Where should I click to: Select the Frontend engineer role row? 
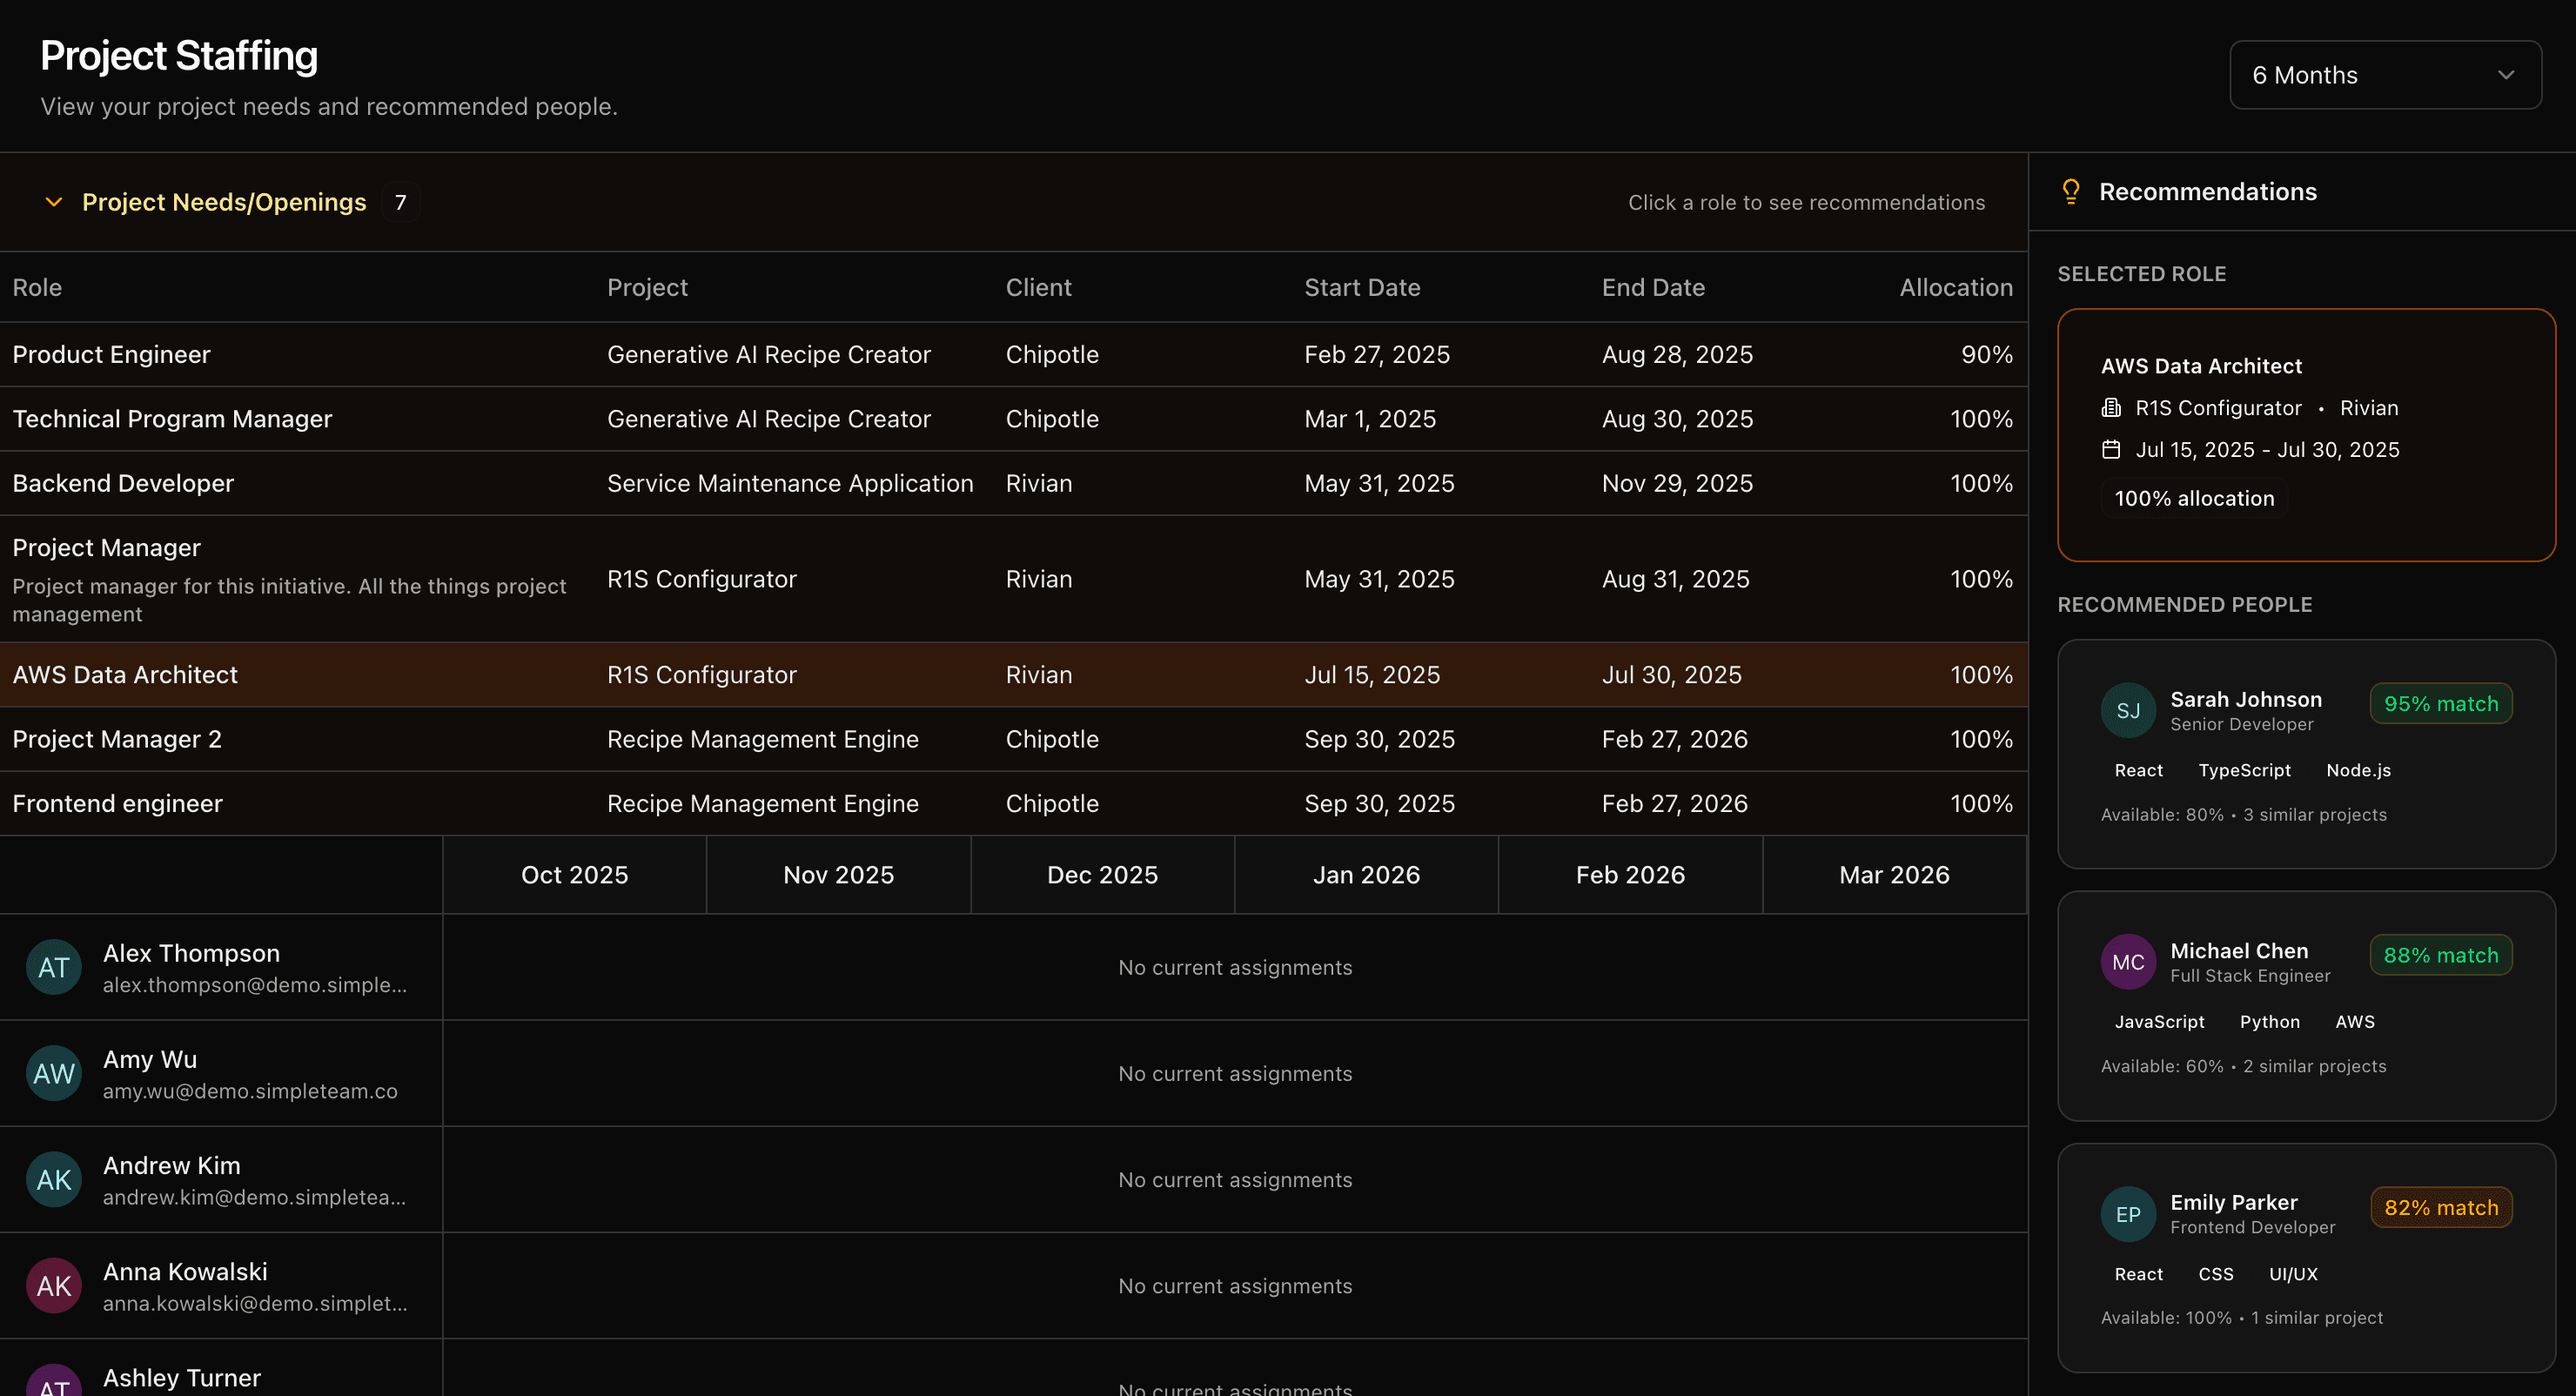[x=117, y=803]
